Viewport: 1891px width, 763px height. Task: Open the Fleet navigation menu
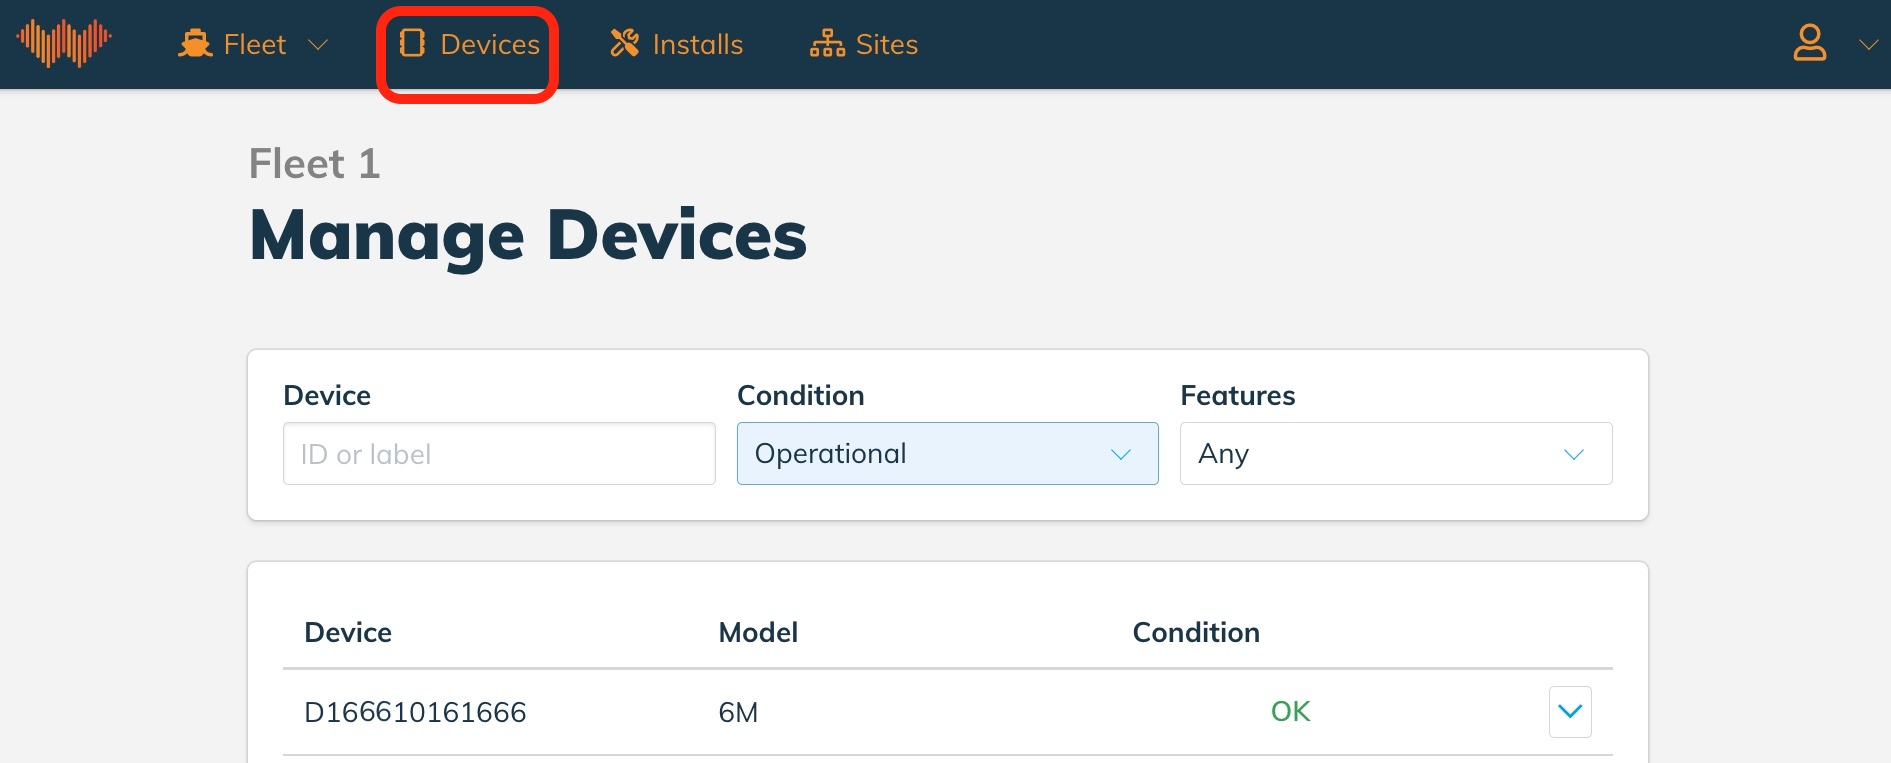253,44
